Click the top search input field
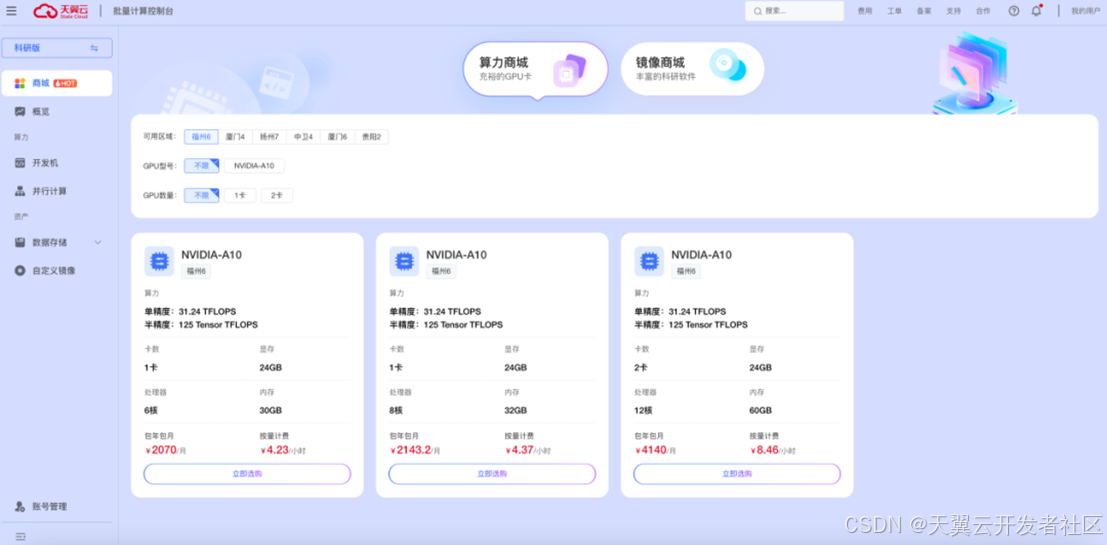Image resolution: width=1107 pixels, height=545 pixels. 795,11
